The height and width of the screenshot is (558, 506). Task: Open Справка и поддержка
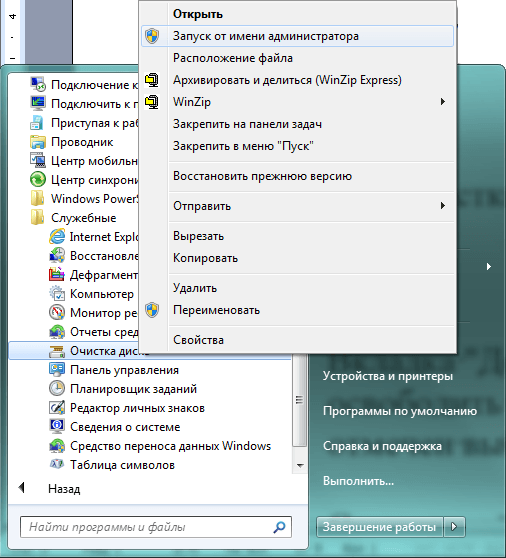(382, 446)
